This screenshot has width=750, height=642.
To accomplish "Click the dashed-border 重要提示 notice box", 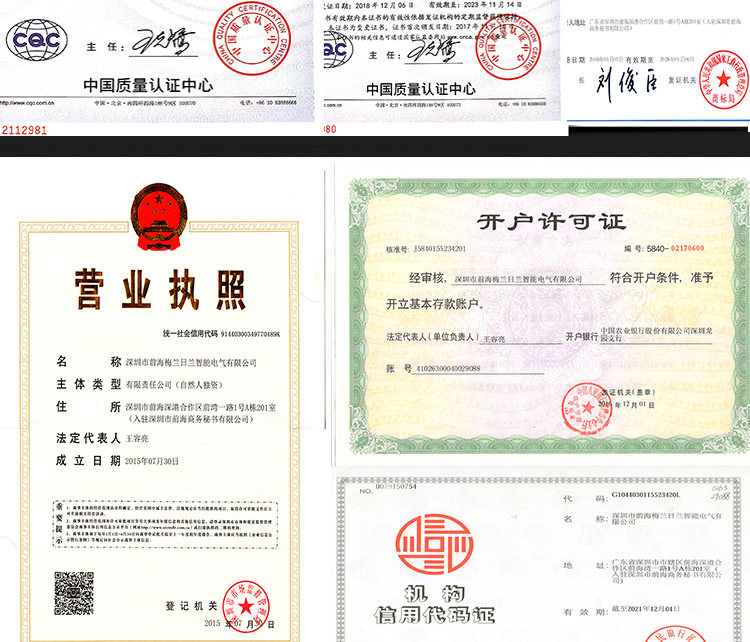I will (165, 523).
